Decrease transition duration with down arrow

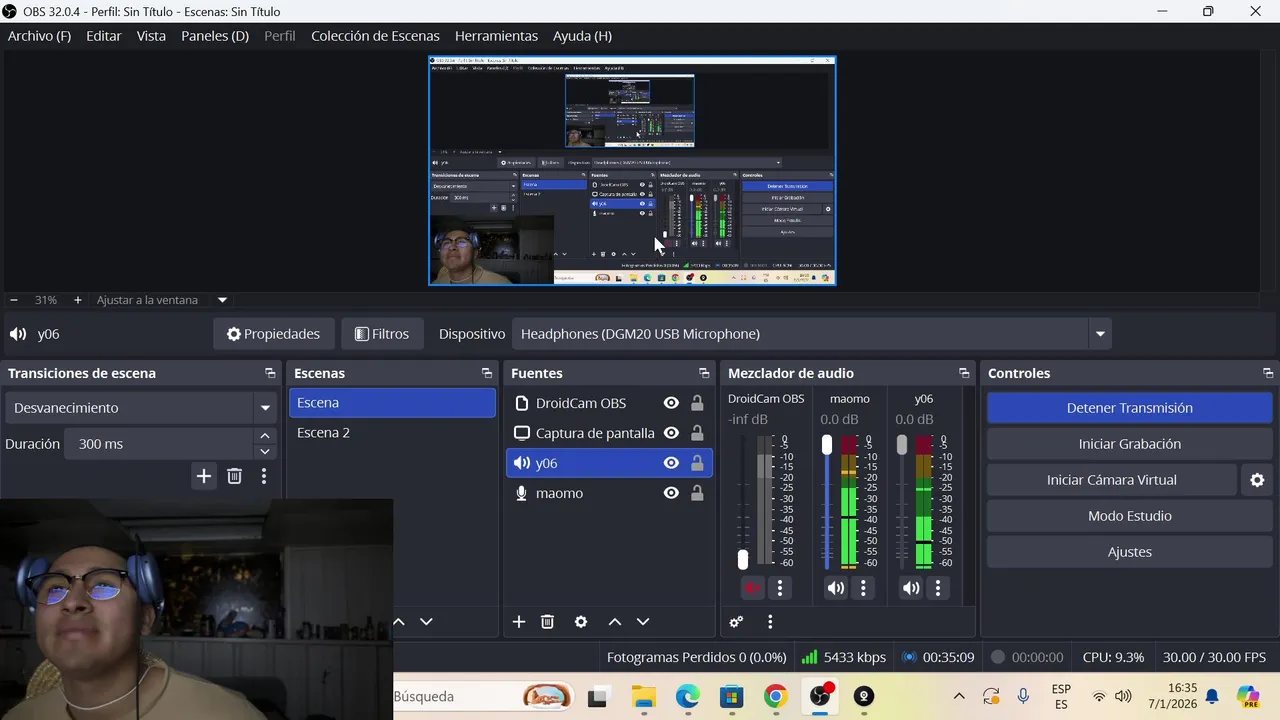pos(265,452)
